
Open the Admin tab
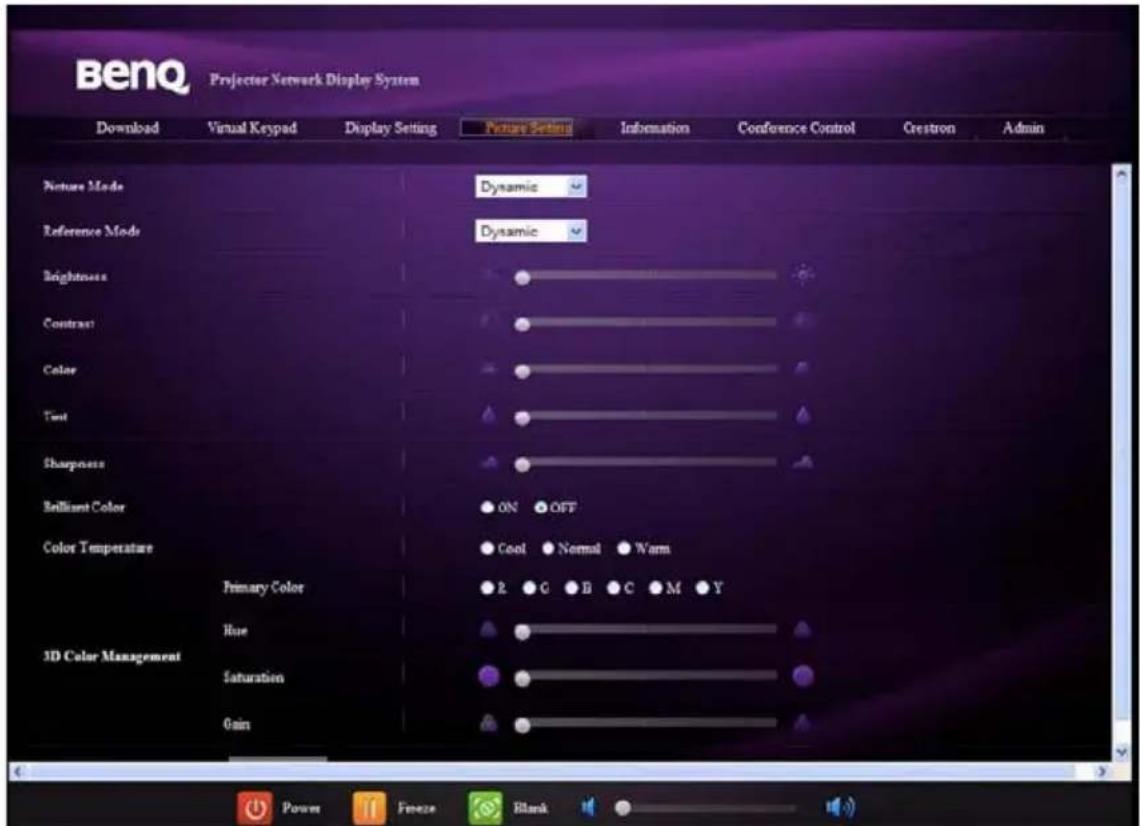point(1023,128)
